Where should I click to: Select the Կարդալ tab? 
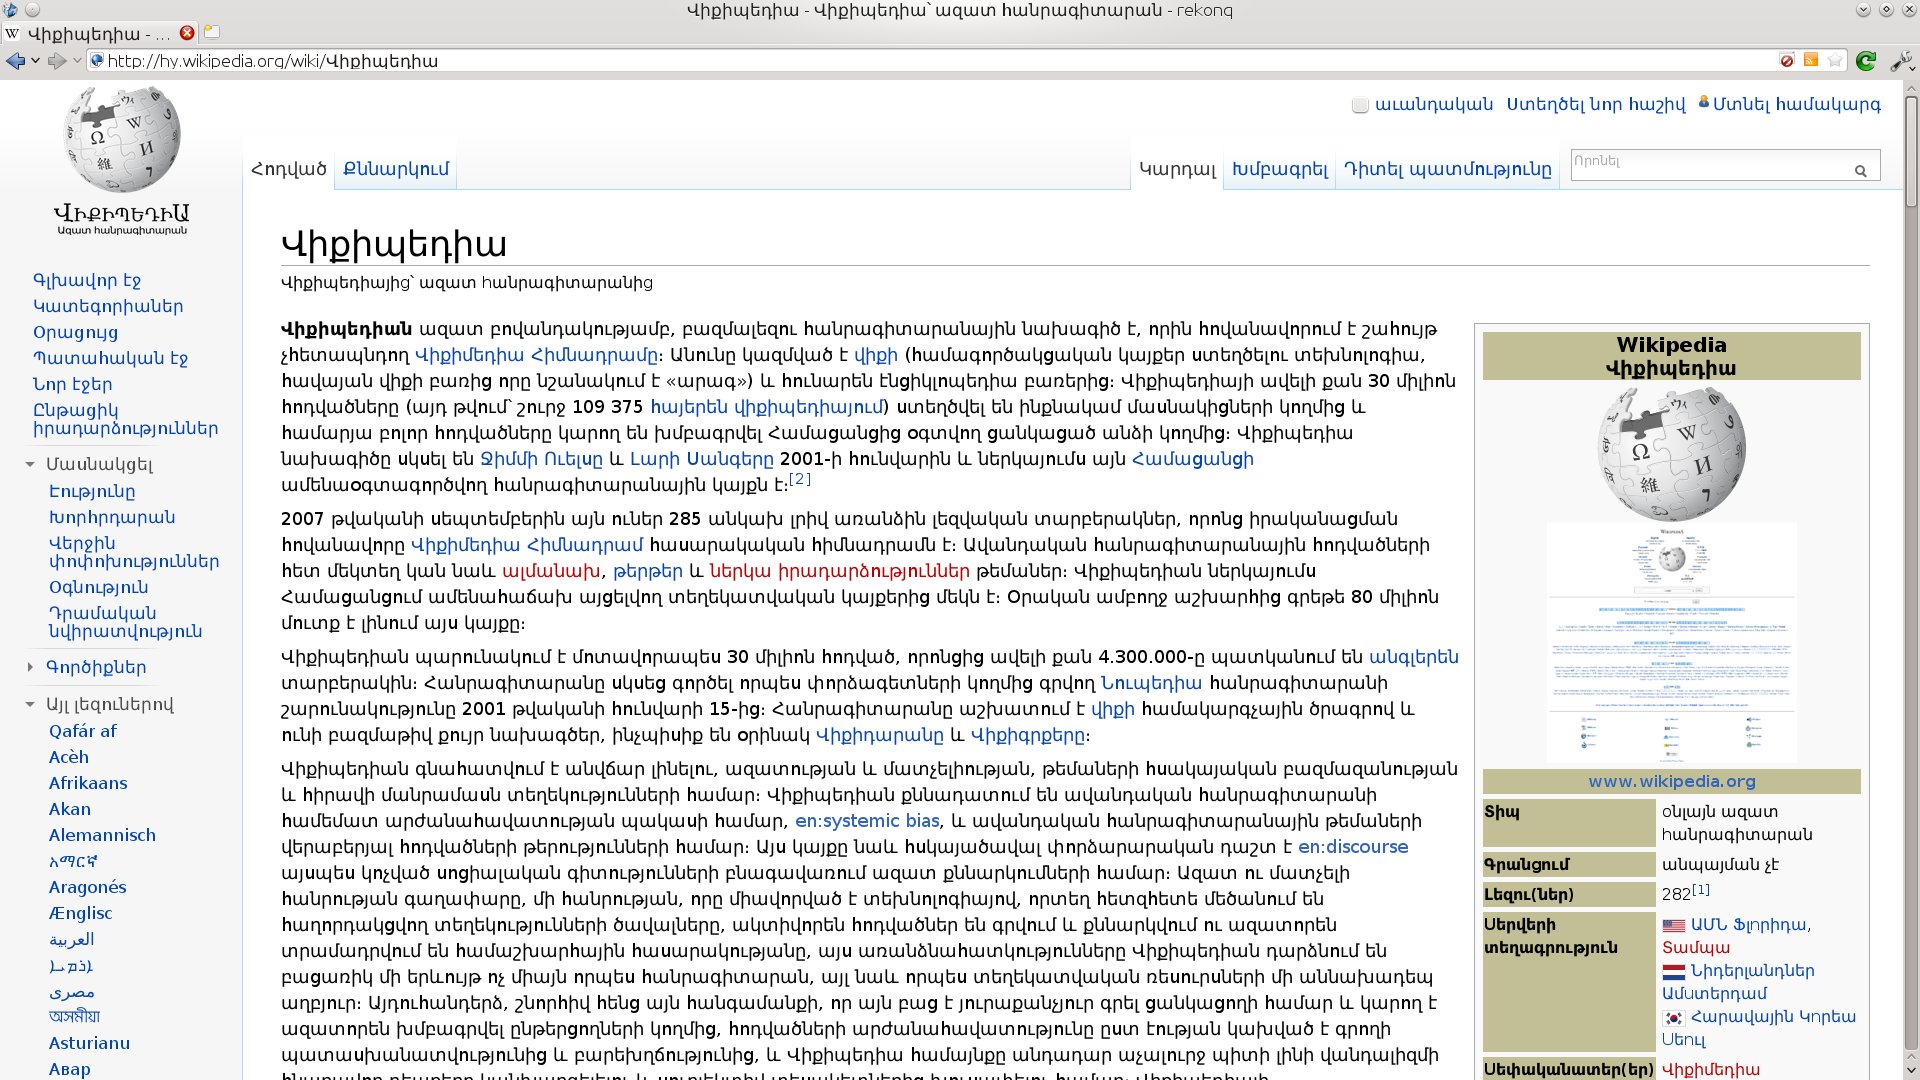click(1178, 170)
